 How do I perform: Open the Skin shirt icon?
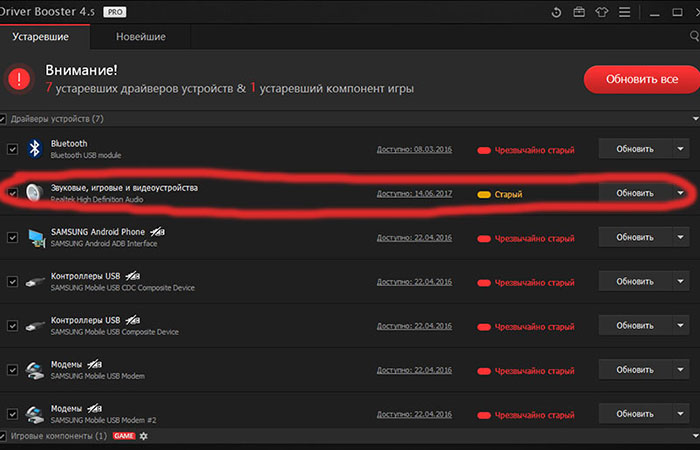(x=601, y=12)
